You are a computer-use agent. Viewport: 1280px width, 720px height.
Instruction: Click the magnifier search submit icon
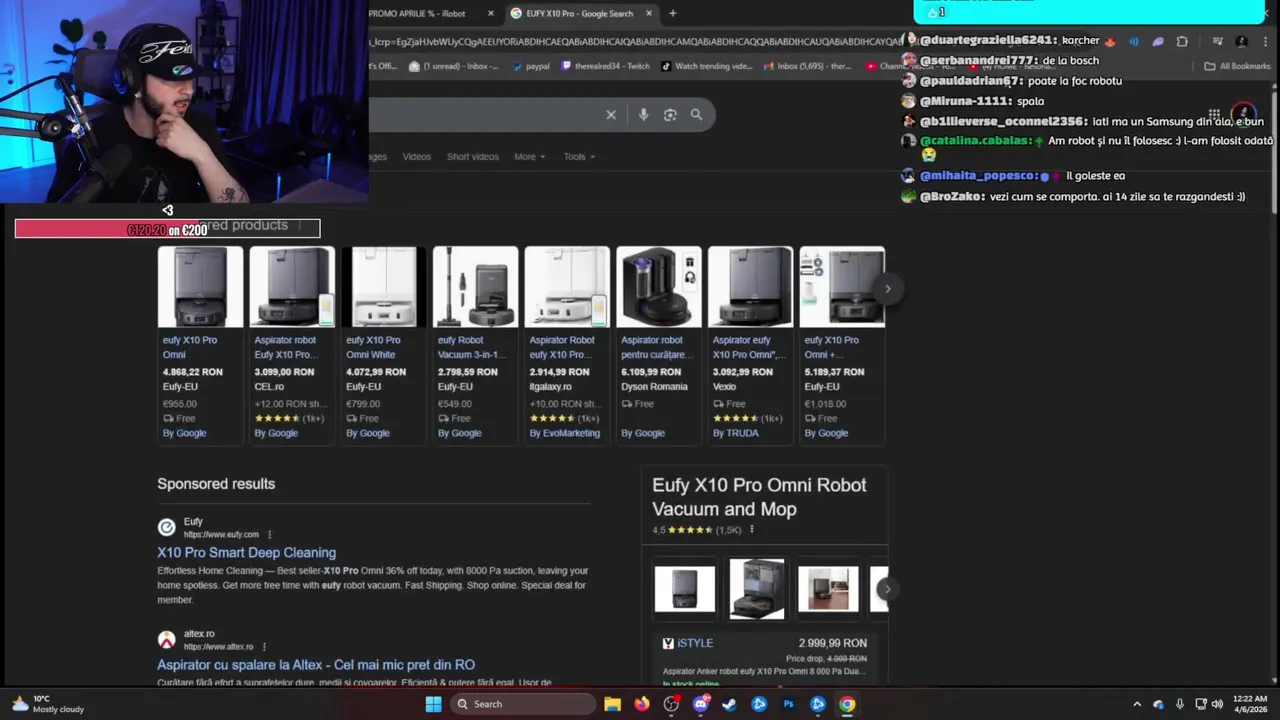click(696, 115)
